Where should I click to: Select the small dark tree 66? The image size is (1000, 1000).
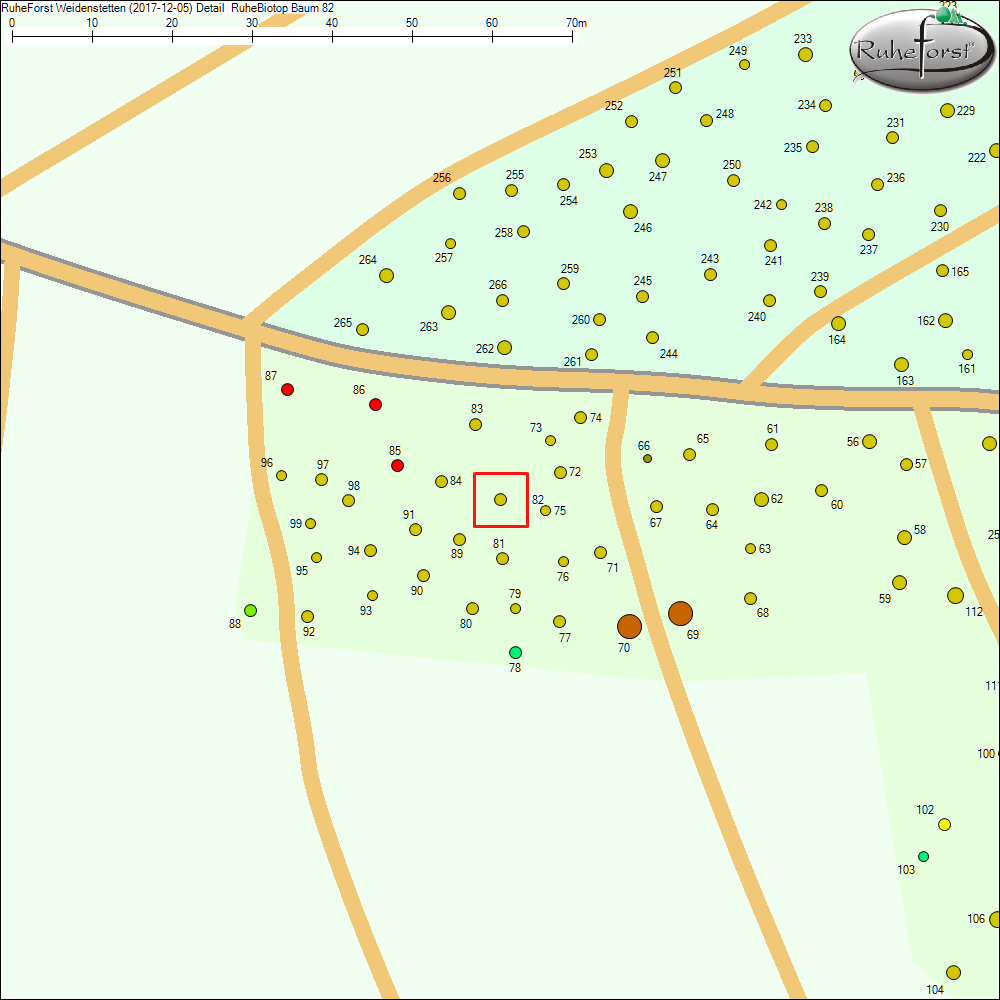[x=647, y=458]
